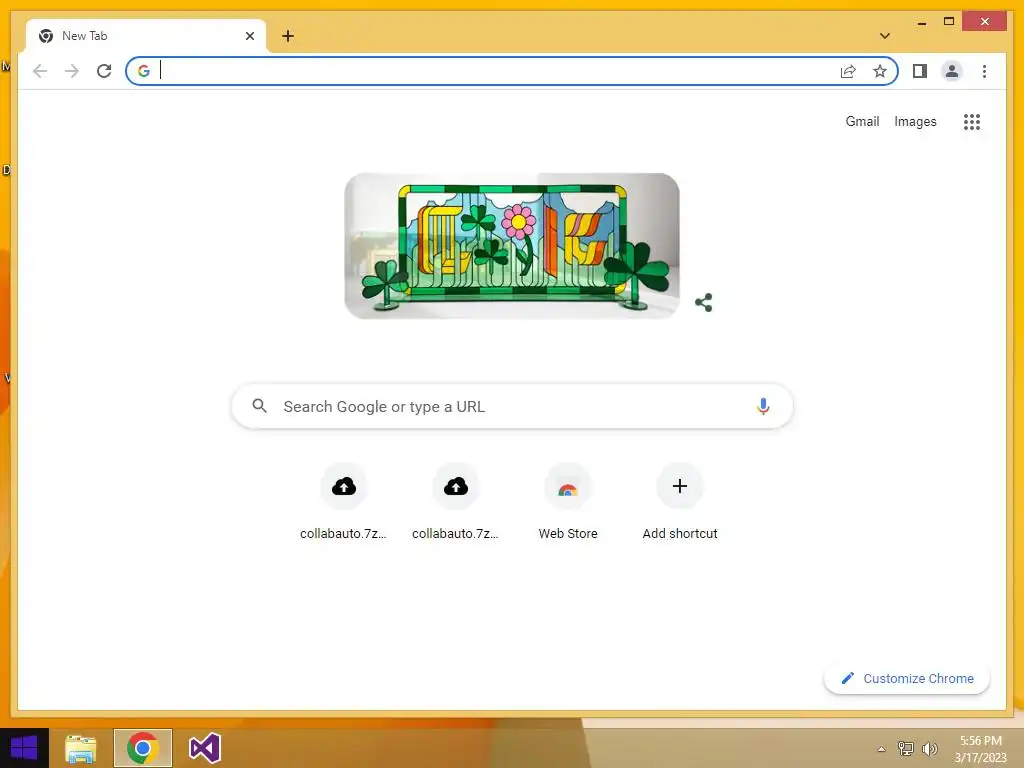
Task: Open the network tray icon
Action: pyautogui.click(x=906, y=748)
